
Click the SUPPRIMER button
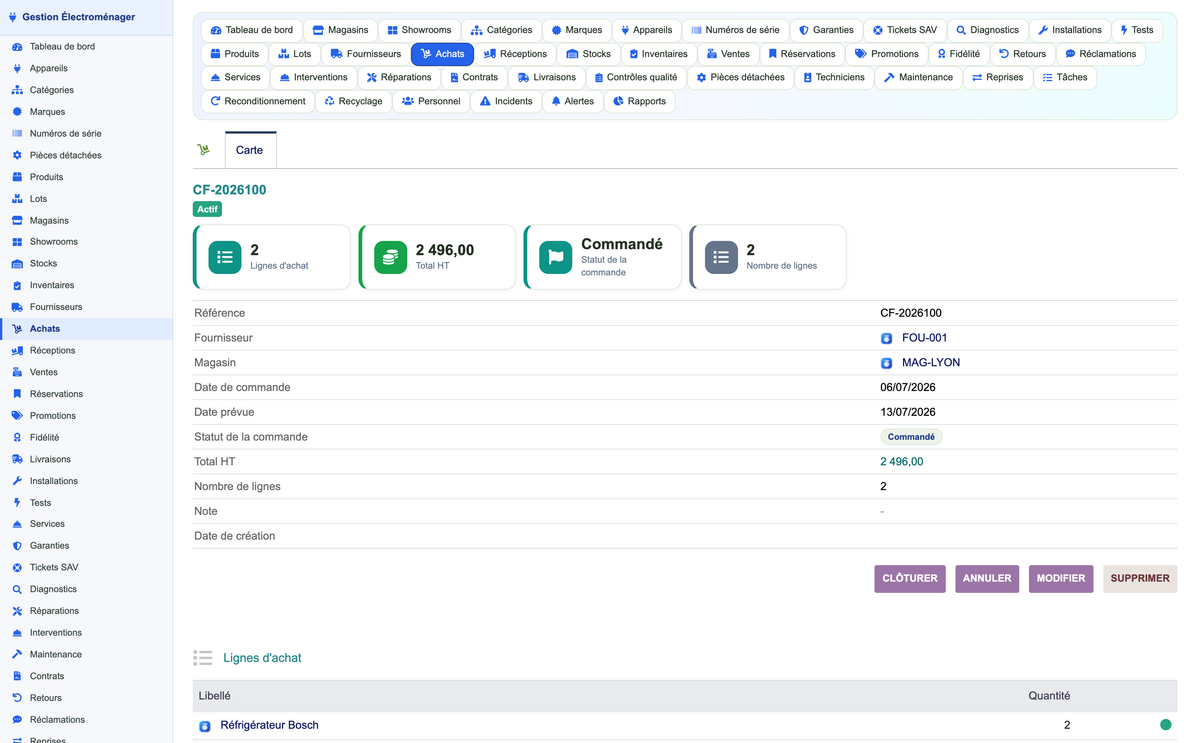(x=1140, y=579)
